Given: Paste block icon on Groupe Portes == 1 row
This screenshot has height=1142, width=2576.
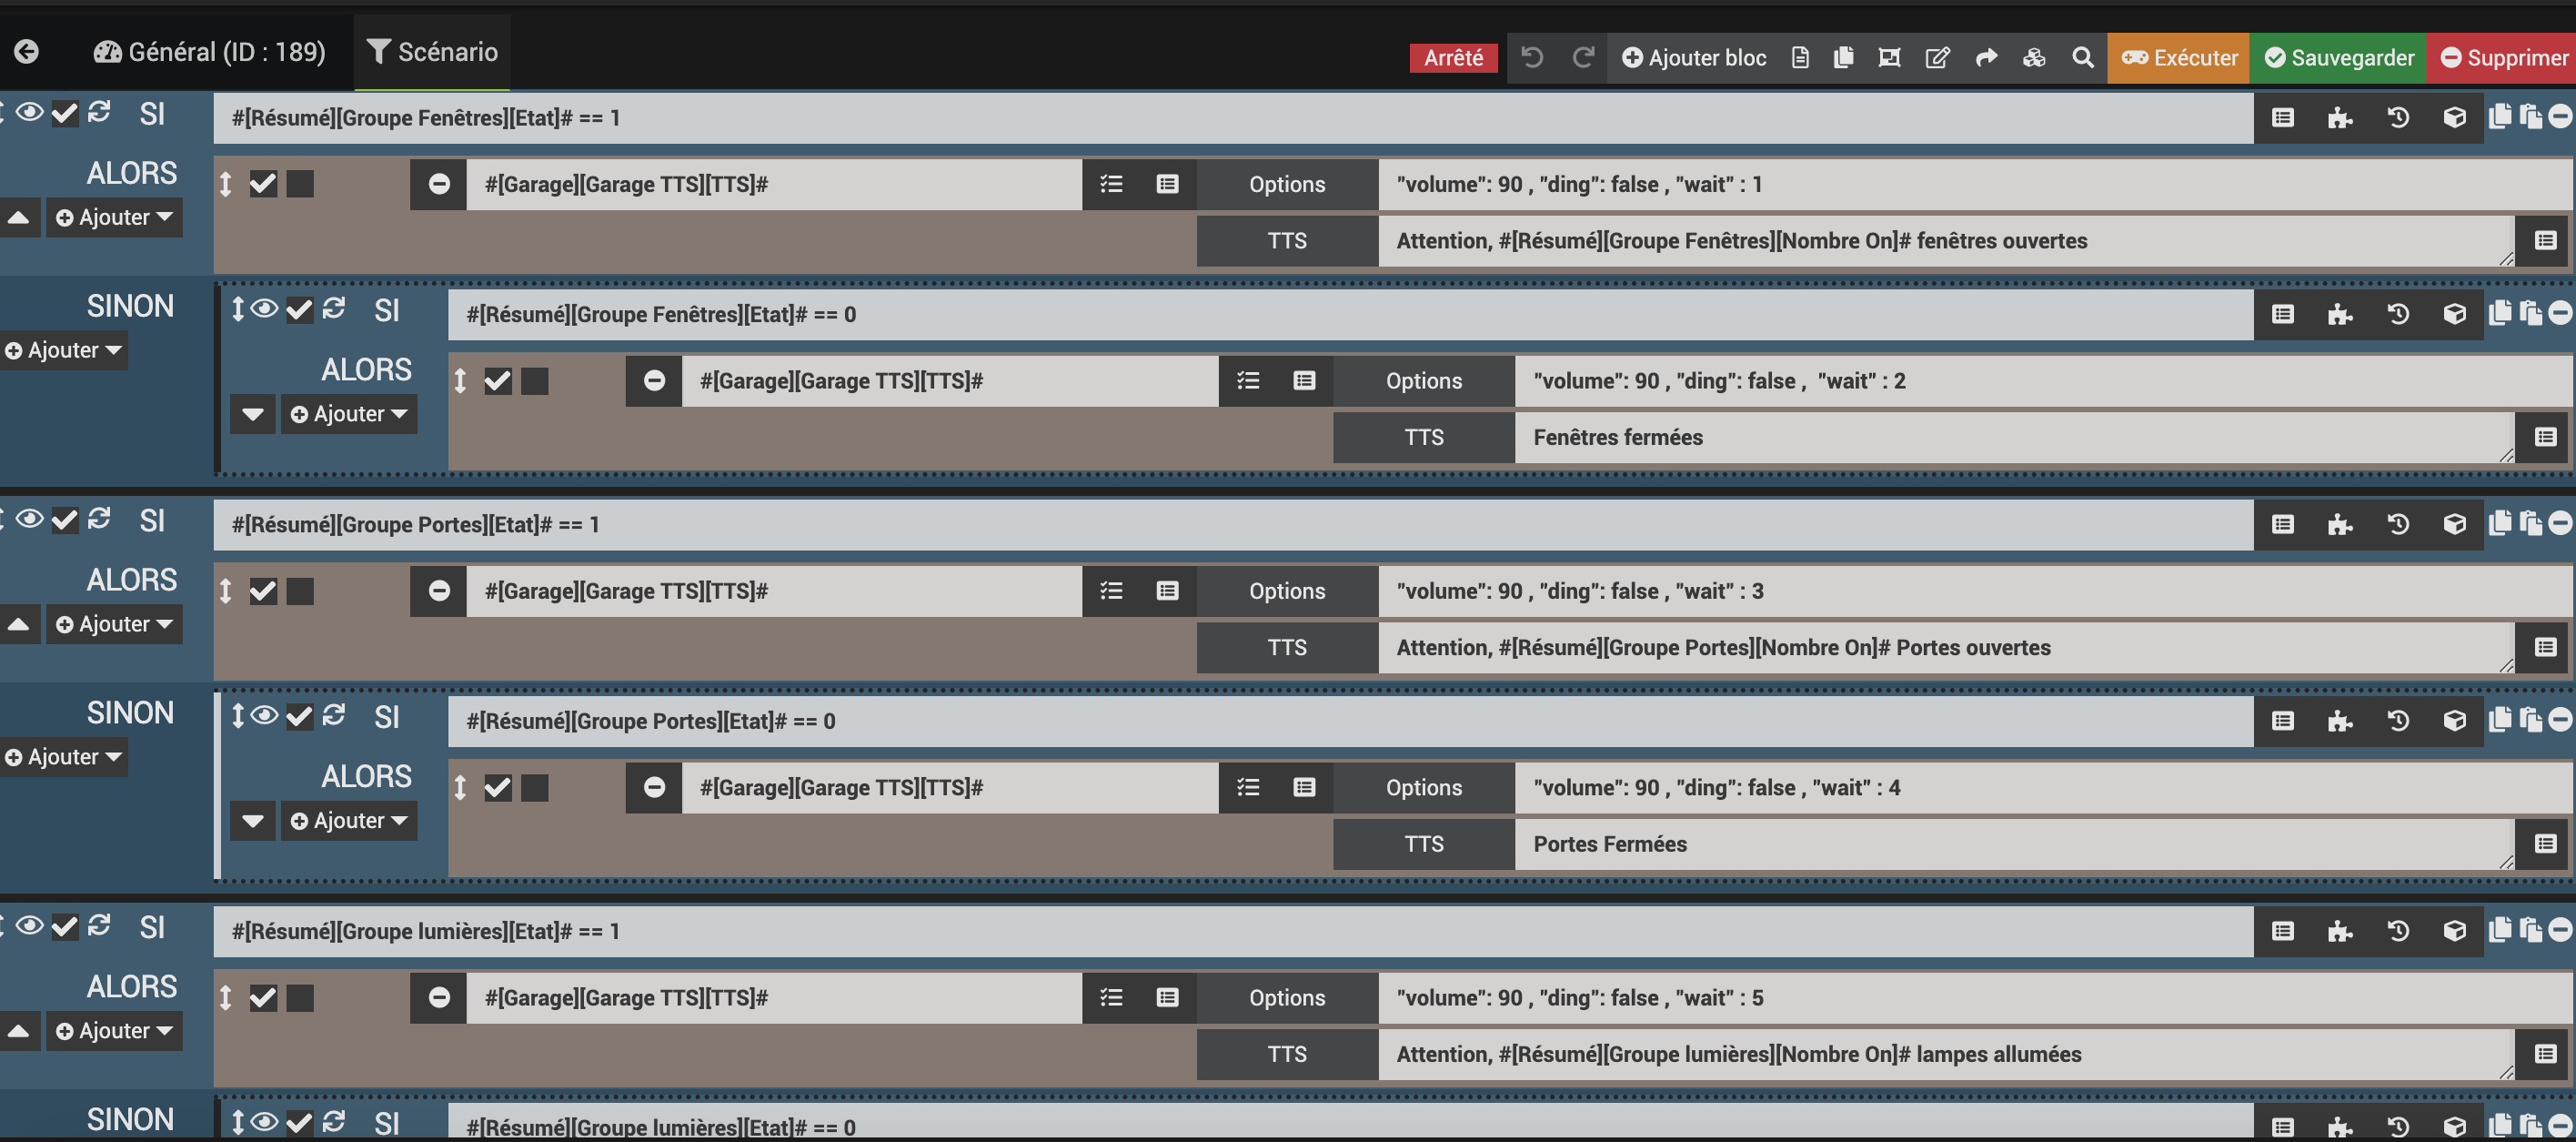Looking at the screenshot, I should tap(2531, 524).
